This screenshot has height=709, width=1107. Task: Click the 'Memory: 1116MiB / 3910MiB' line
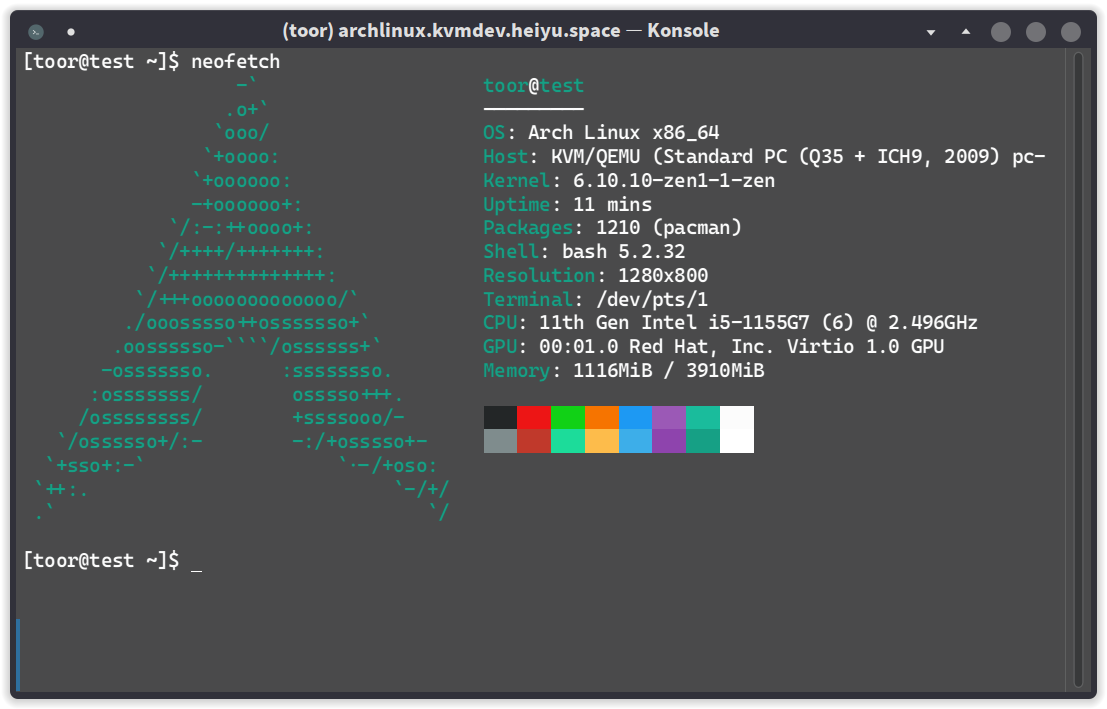point(624,371)
